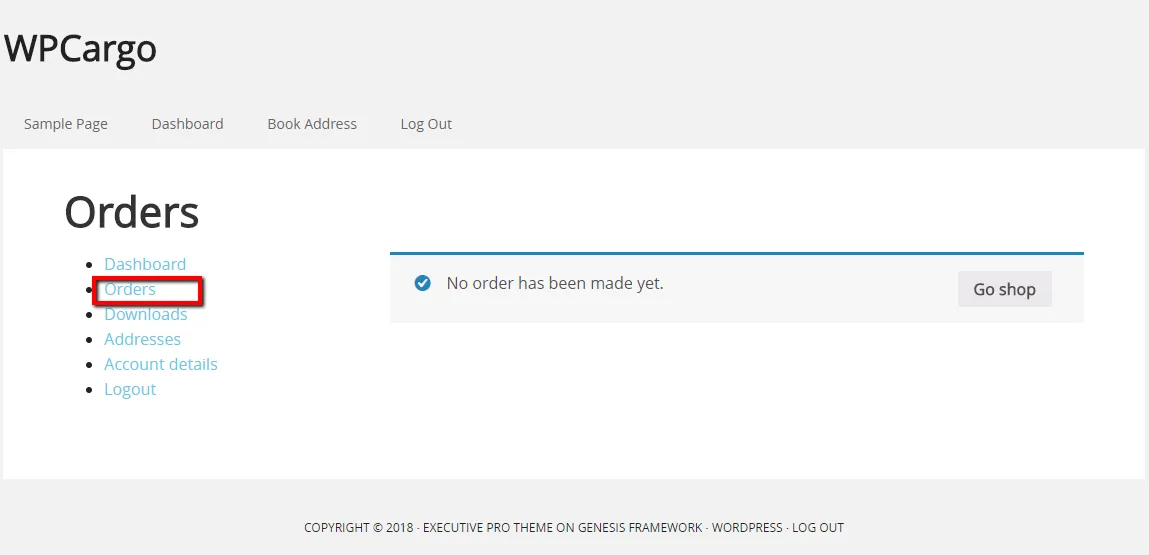
Task: Open Sample Page in top navigation
Action: (x=66, y=124)
